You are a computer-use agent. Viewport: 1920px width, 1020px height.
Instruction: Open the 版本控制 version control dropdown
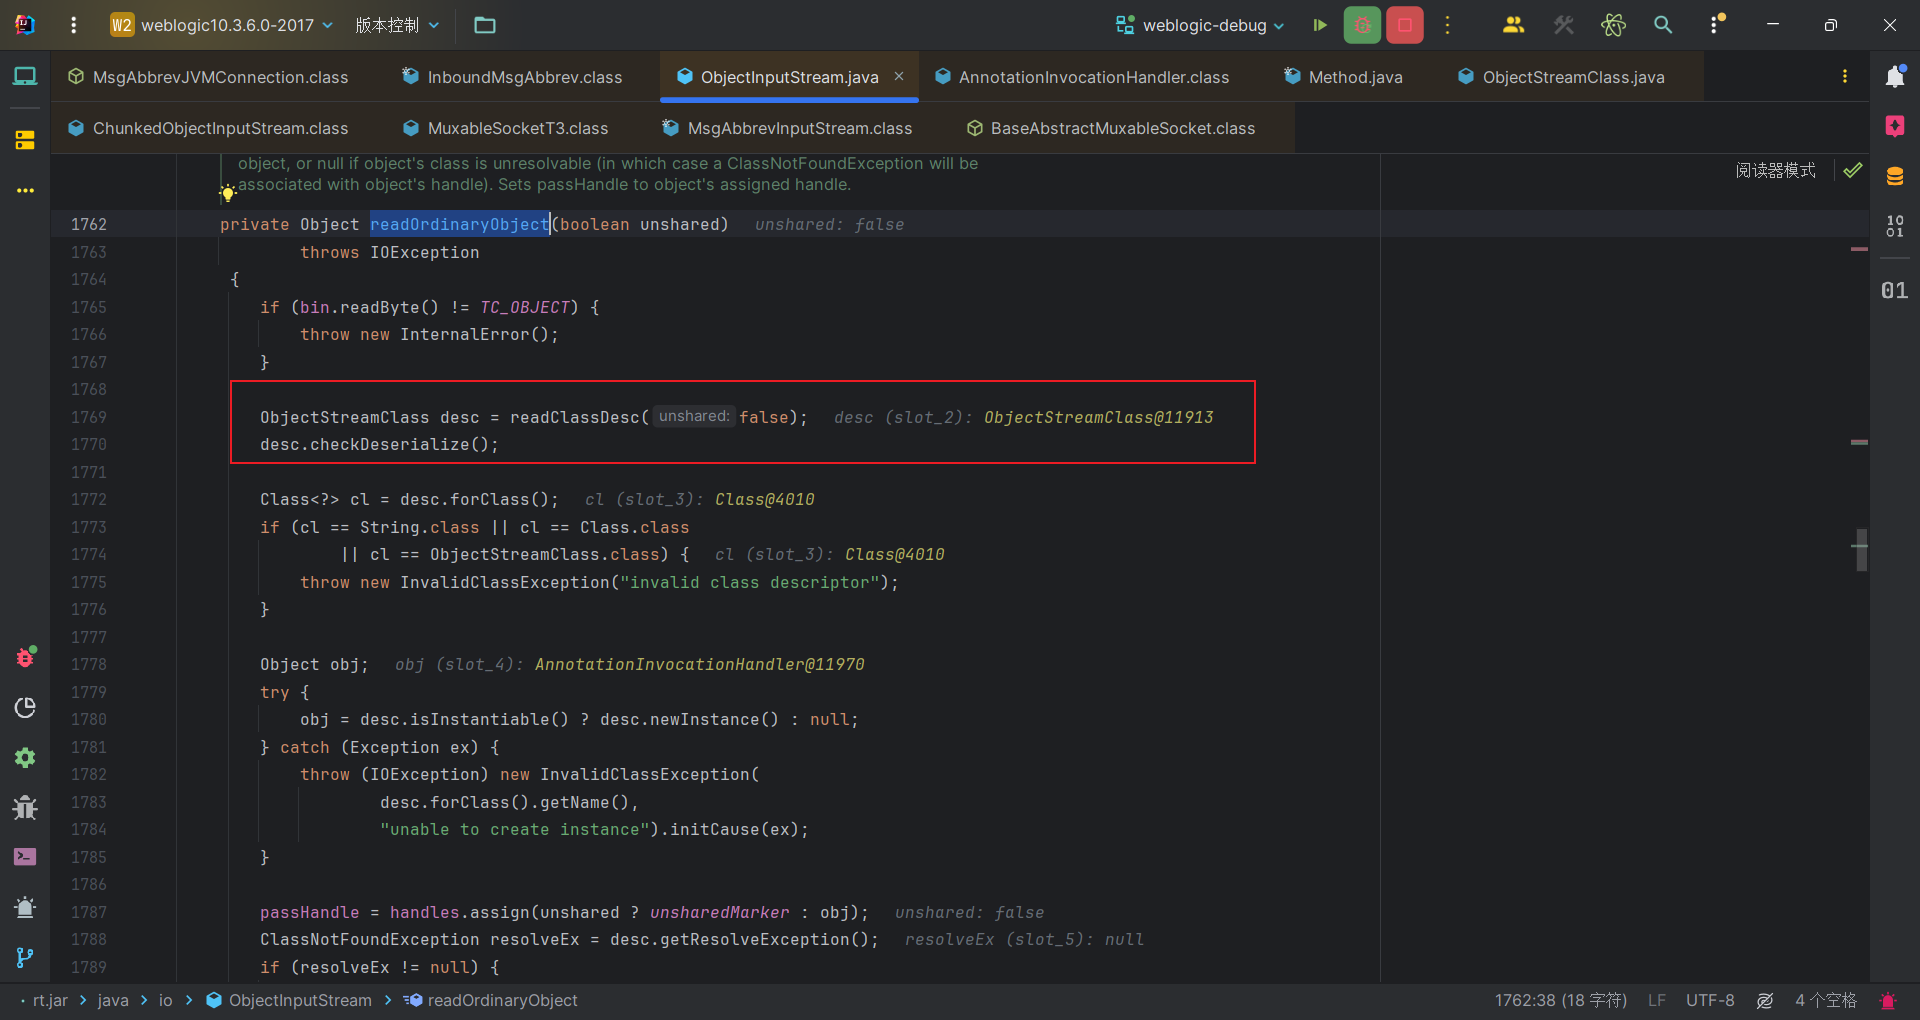397,25
